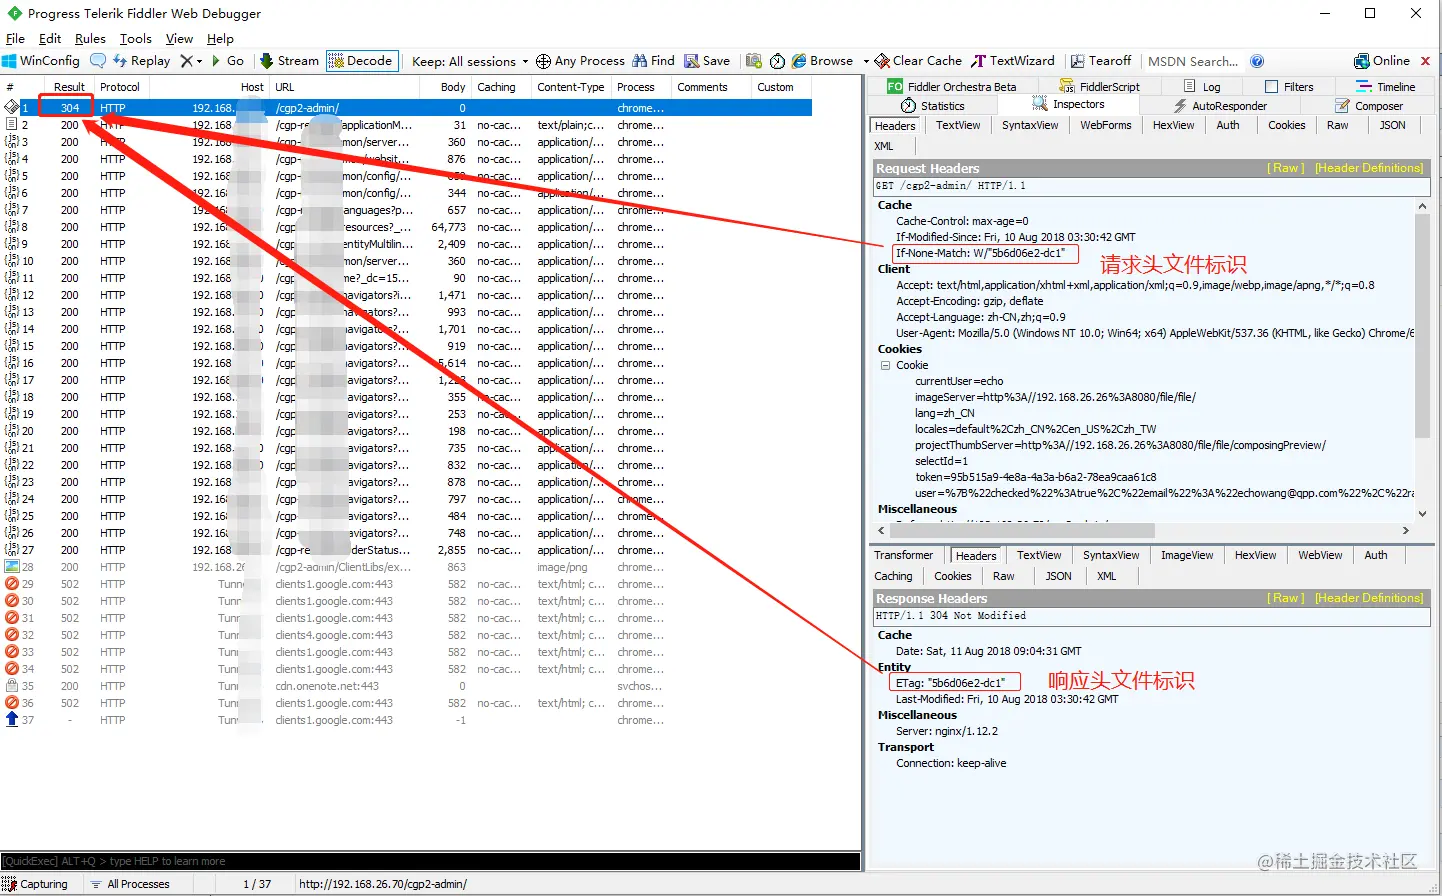
Task: Switch to the Composer tab
Action: pyautogui.click(x=1369, y=106)
